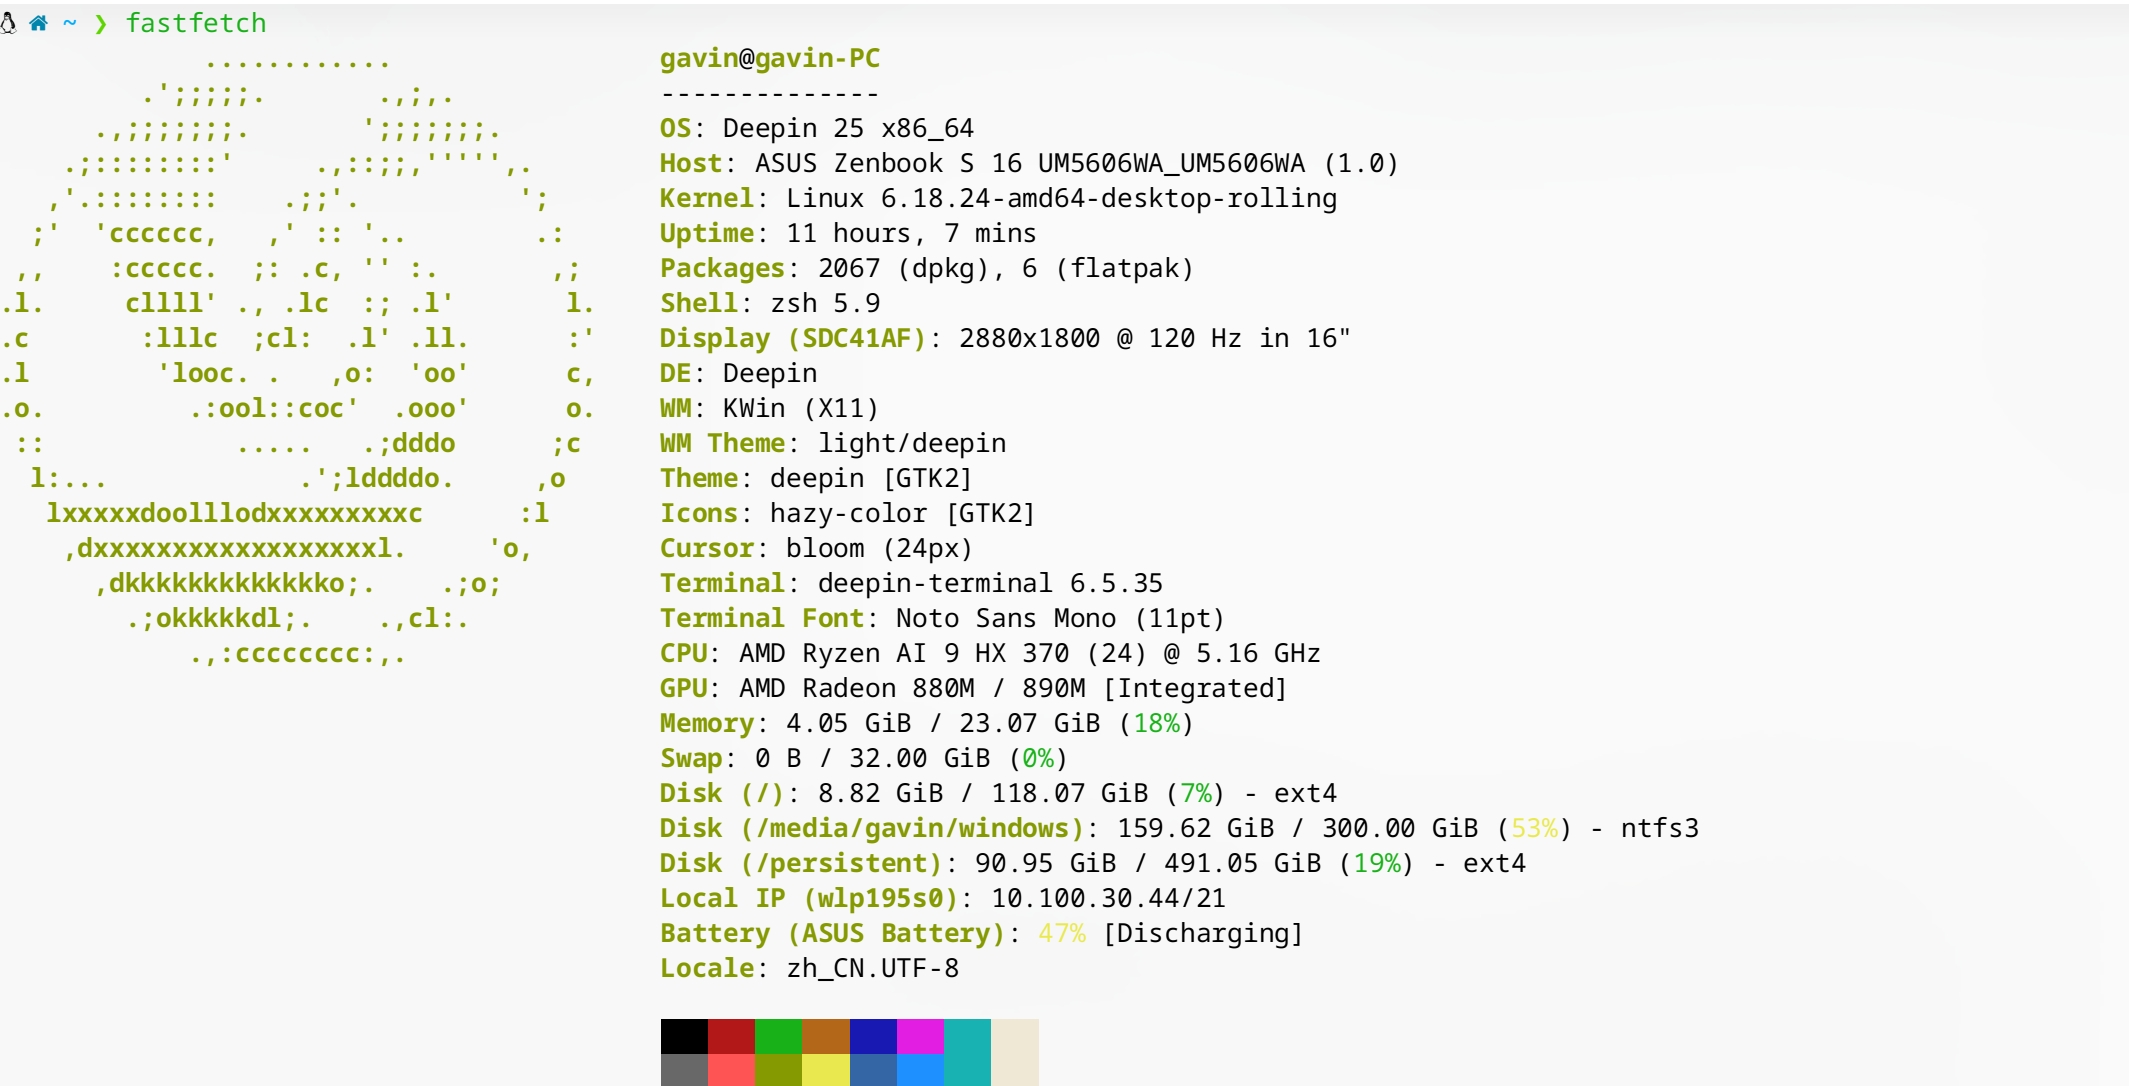This screenshot has height=1086, width=2129.
Task: Click the 'Disk (/persistent)' label
Action: click(801, 863)
